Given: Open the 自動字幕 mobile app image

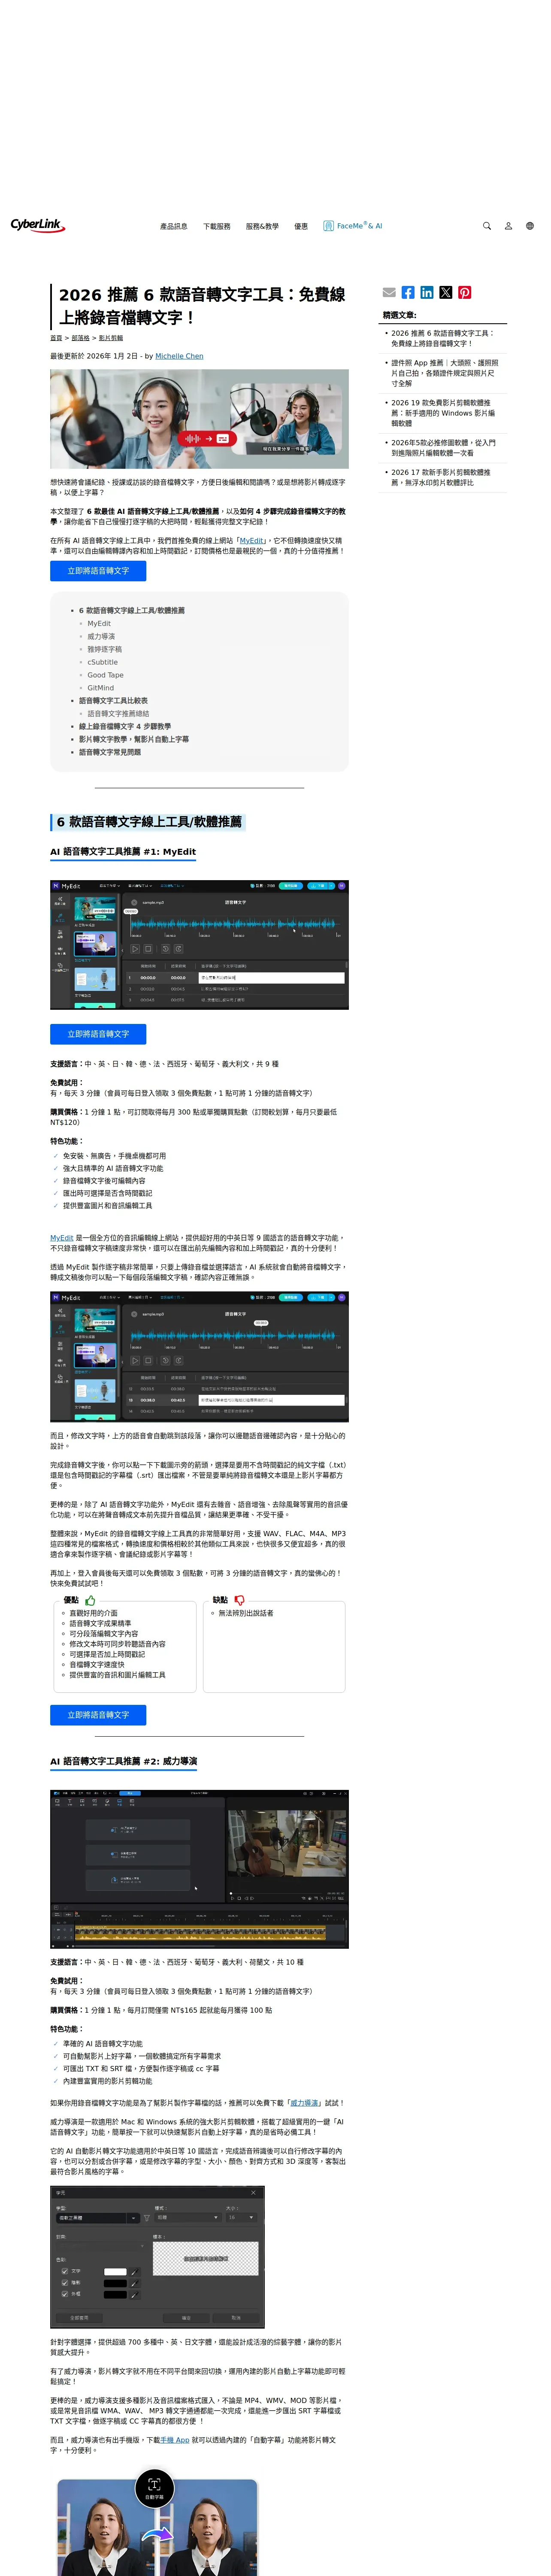Looking at the screenshot, I should (x=157, y=2520).
